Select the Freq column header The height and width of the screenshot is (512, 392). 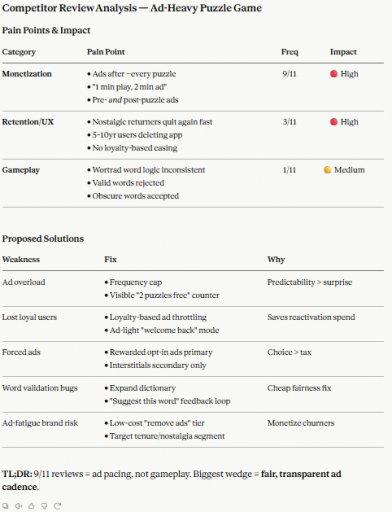pos(290,52)
